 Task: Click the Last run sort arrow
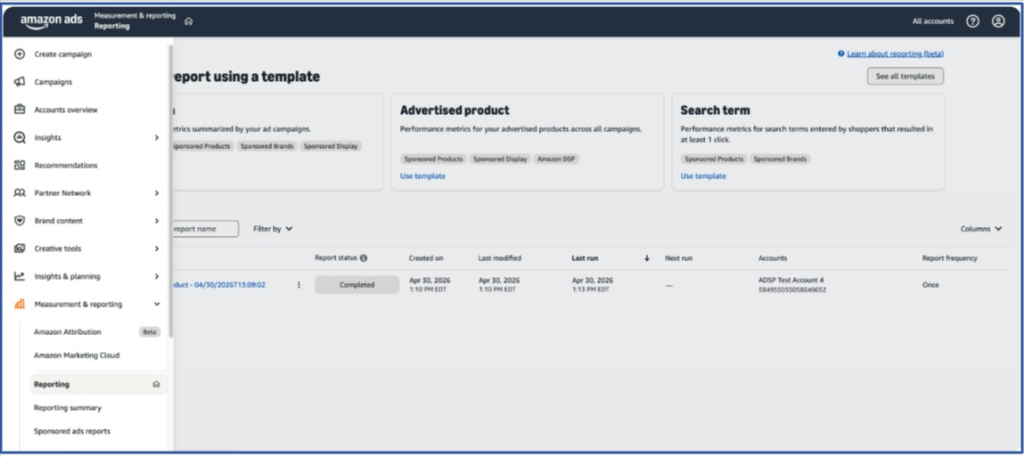click(x=647, y=258)
